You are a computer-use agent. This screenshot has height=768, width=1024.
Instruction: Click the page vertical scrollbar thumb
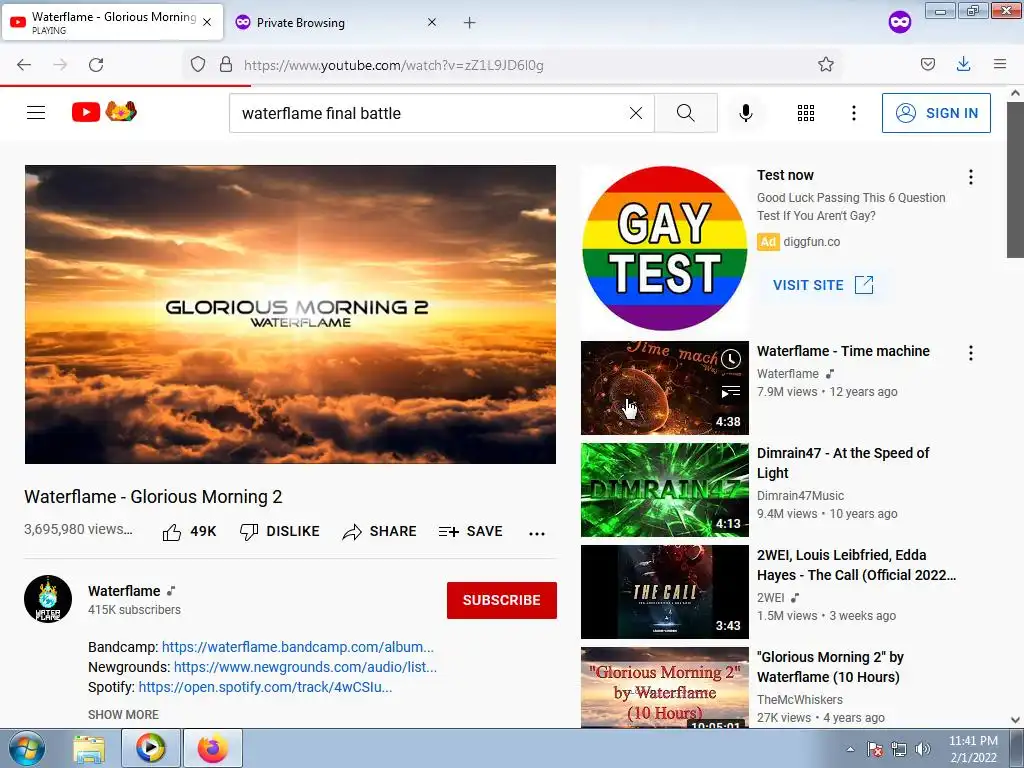click(1016, 180)
